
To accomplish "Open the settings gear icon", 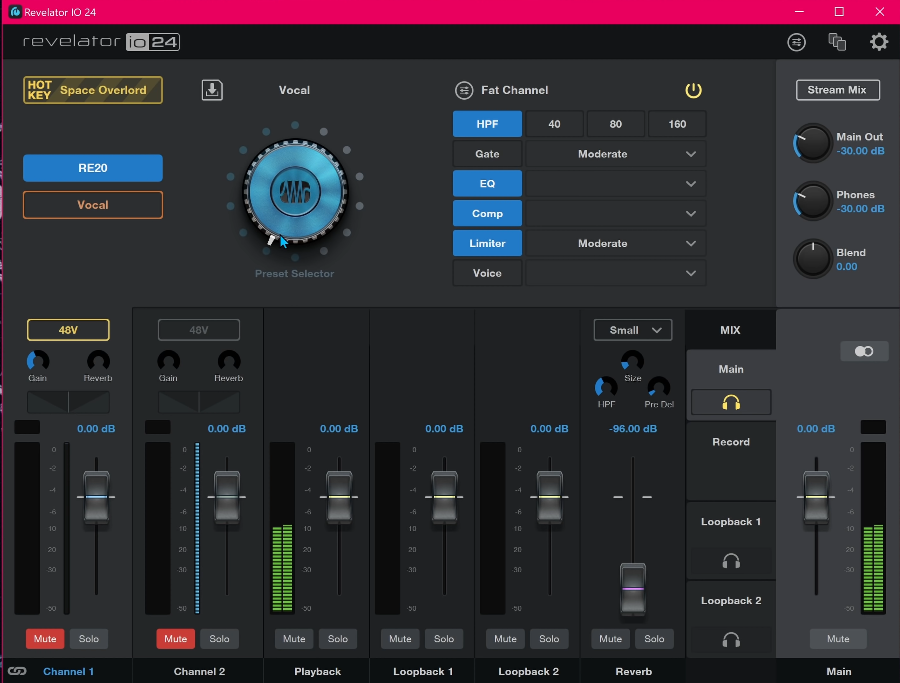I will [x=879, y=42].
